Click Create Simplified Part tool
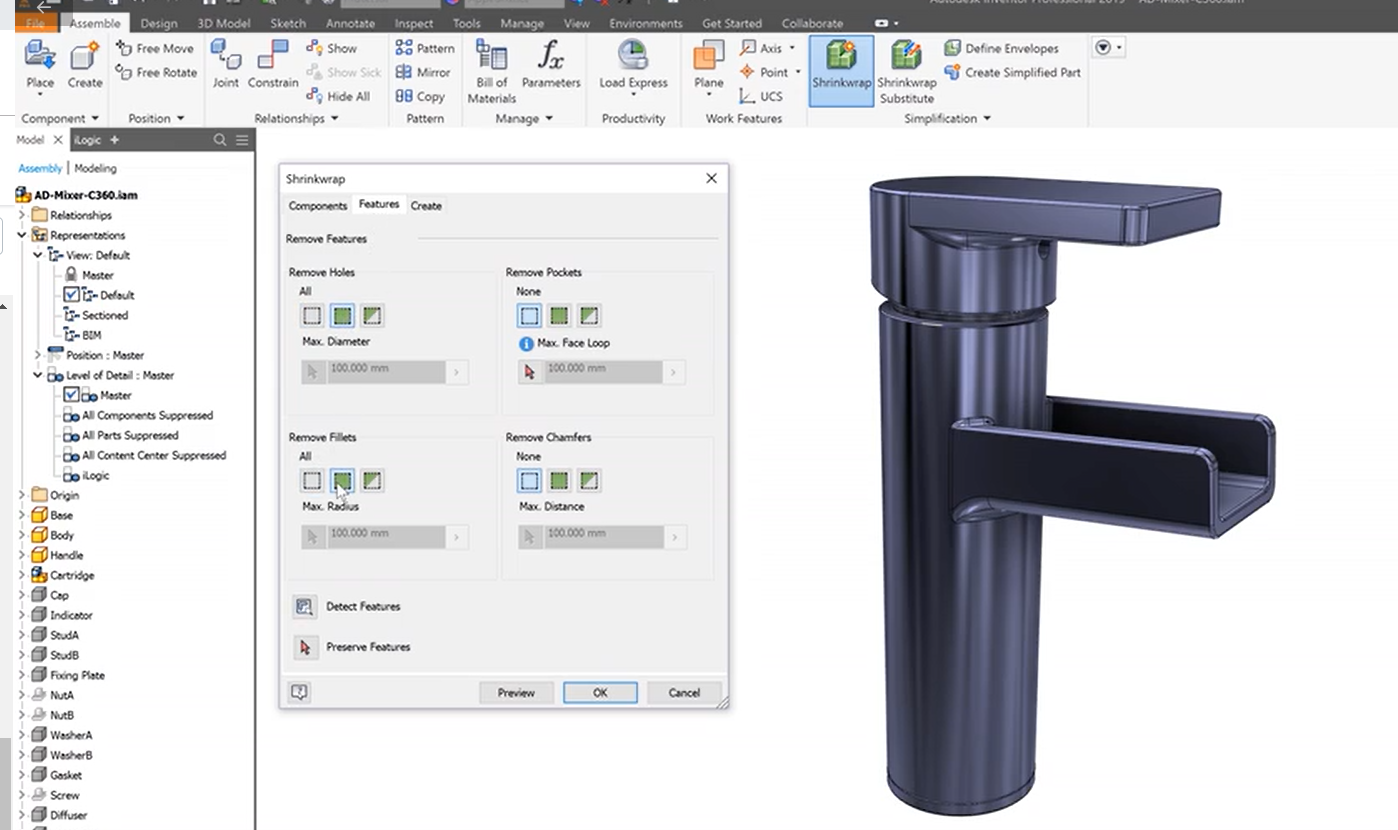1398x830 pixels. (1013, 72)
